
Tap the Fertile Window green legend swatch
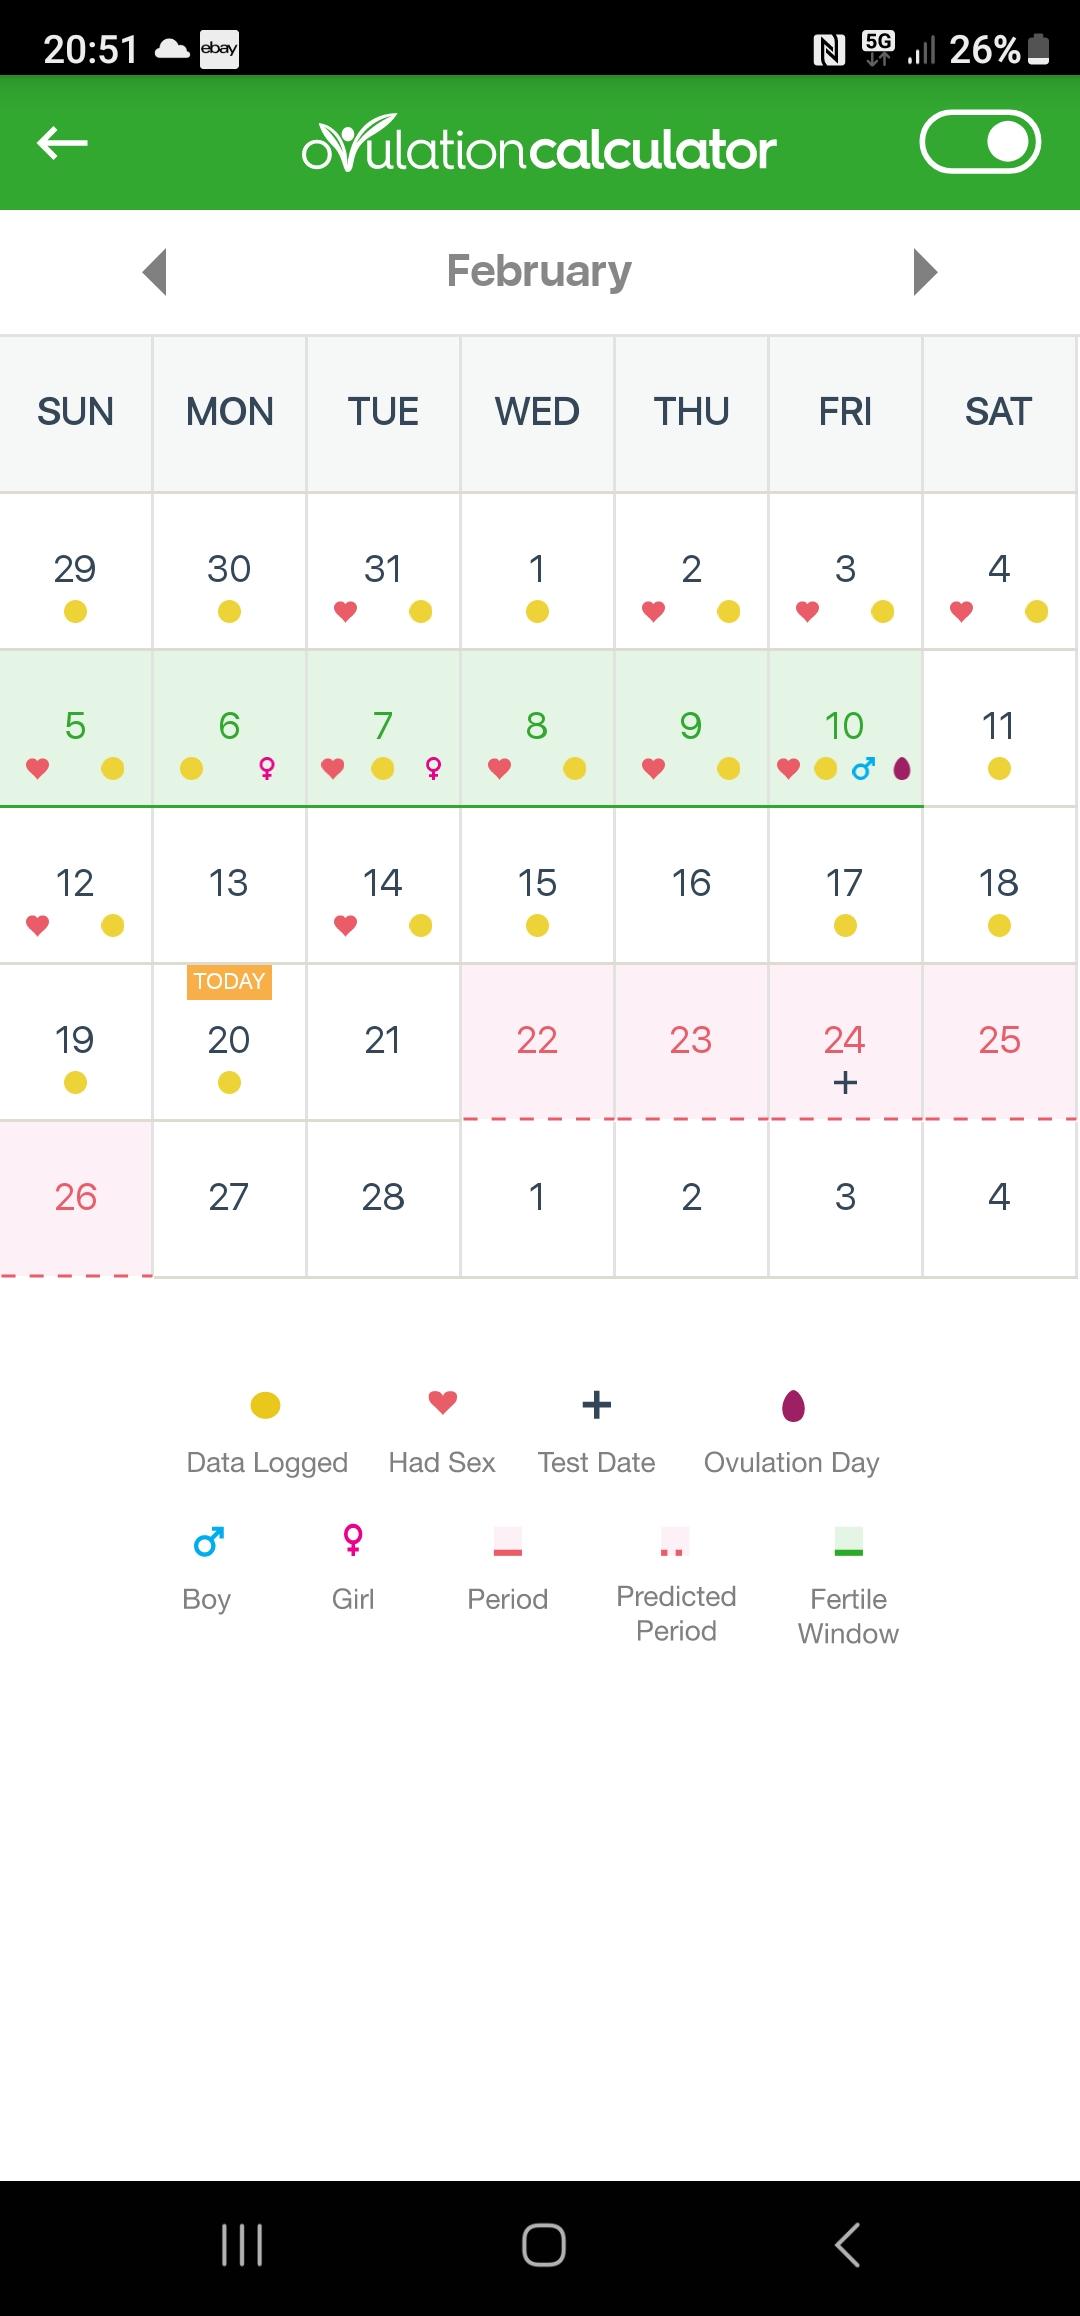point(849,1541)
